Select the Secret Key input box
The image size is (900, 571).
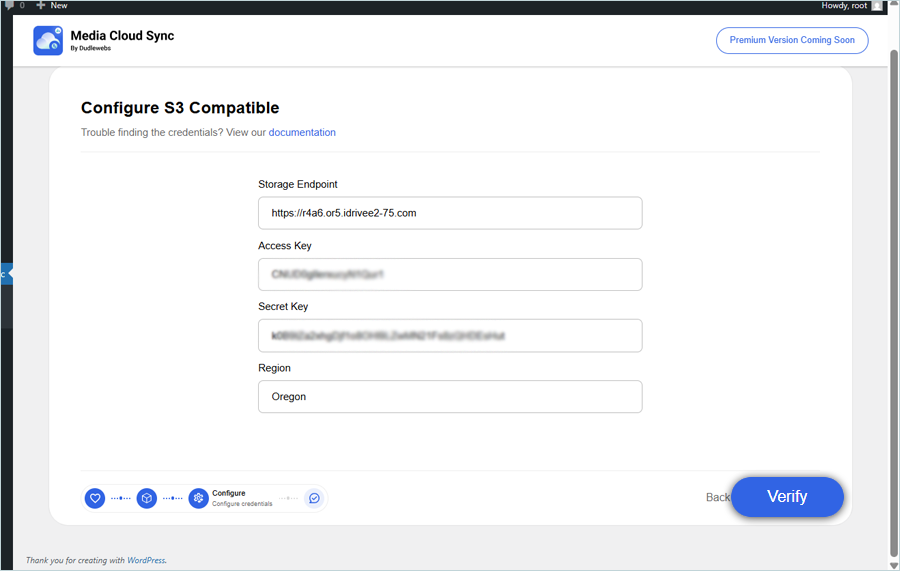point(450,336)
